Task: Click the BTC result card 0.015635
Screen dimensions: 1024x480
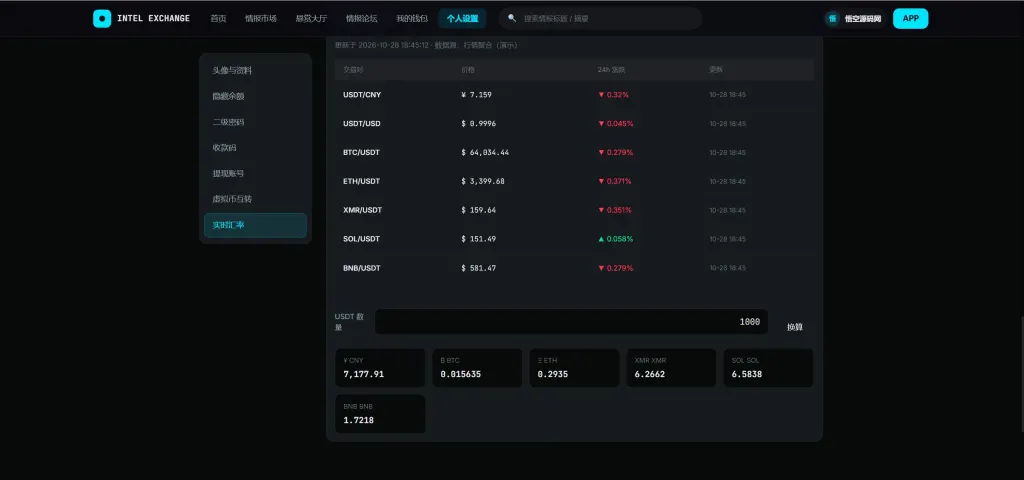Action: (477, 368)
